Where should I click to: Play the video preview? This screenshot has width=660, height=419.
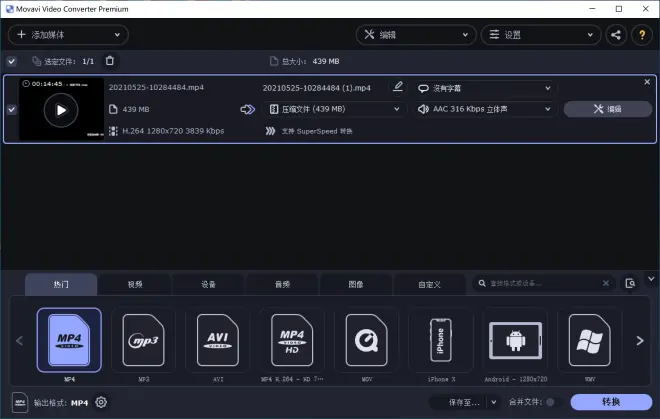61,110
